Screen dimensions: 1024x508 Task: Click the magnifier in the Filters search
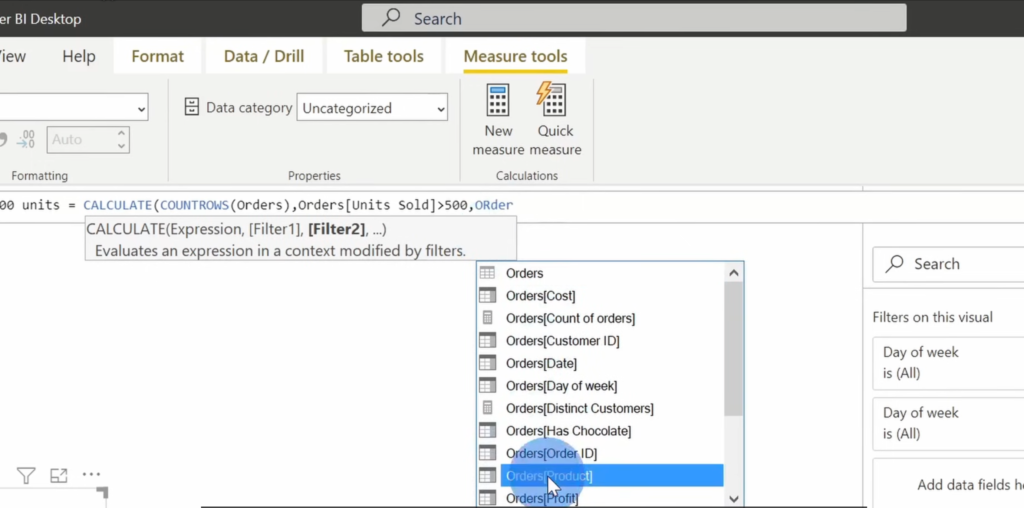coord(894,264)
